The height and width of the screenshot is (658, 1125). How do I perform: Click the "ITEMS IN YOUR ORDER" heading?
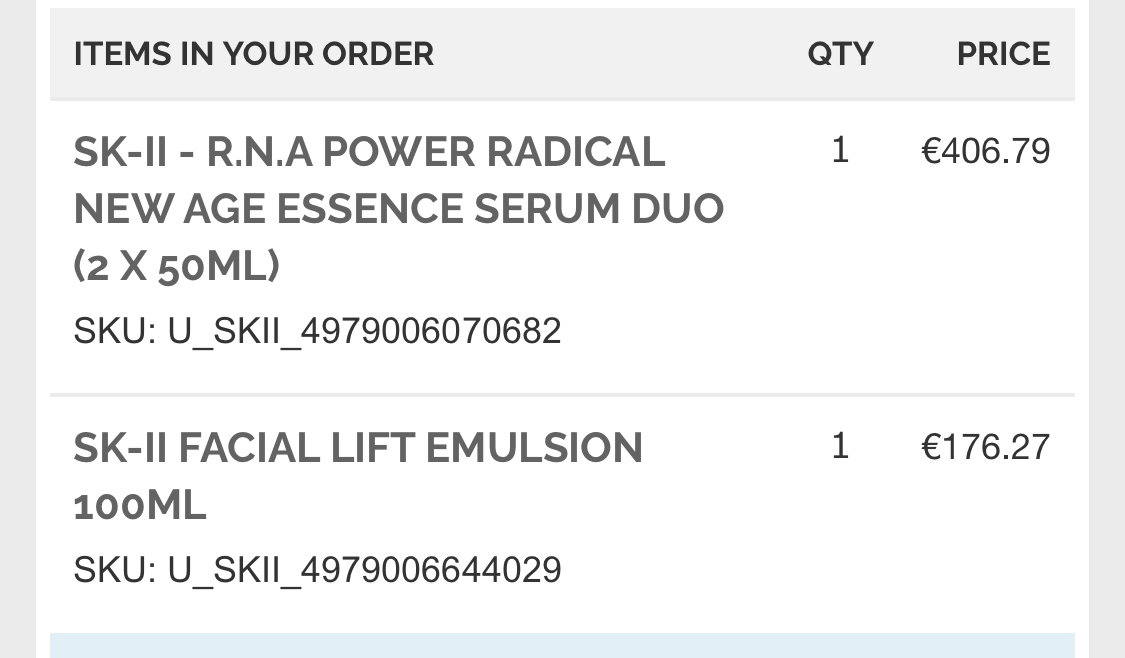254,54
